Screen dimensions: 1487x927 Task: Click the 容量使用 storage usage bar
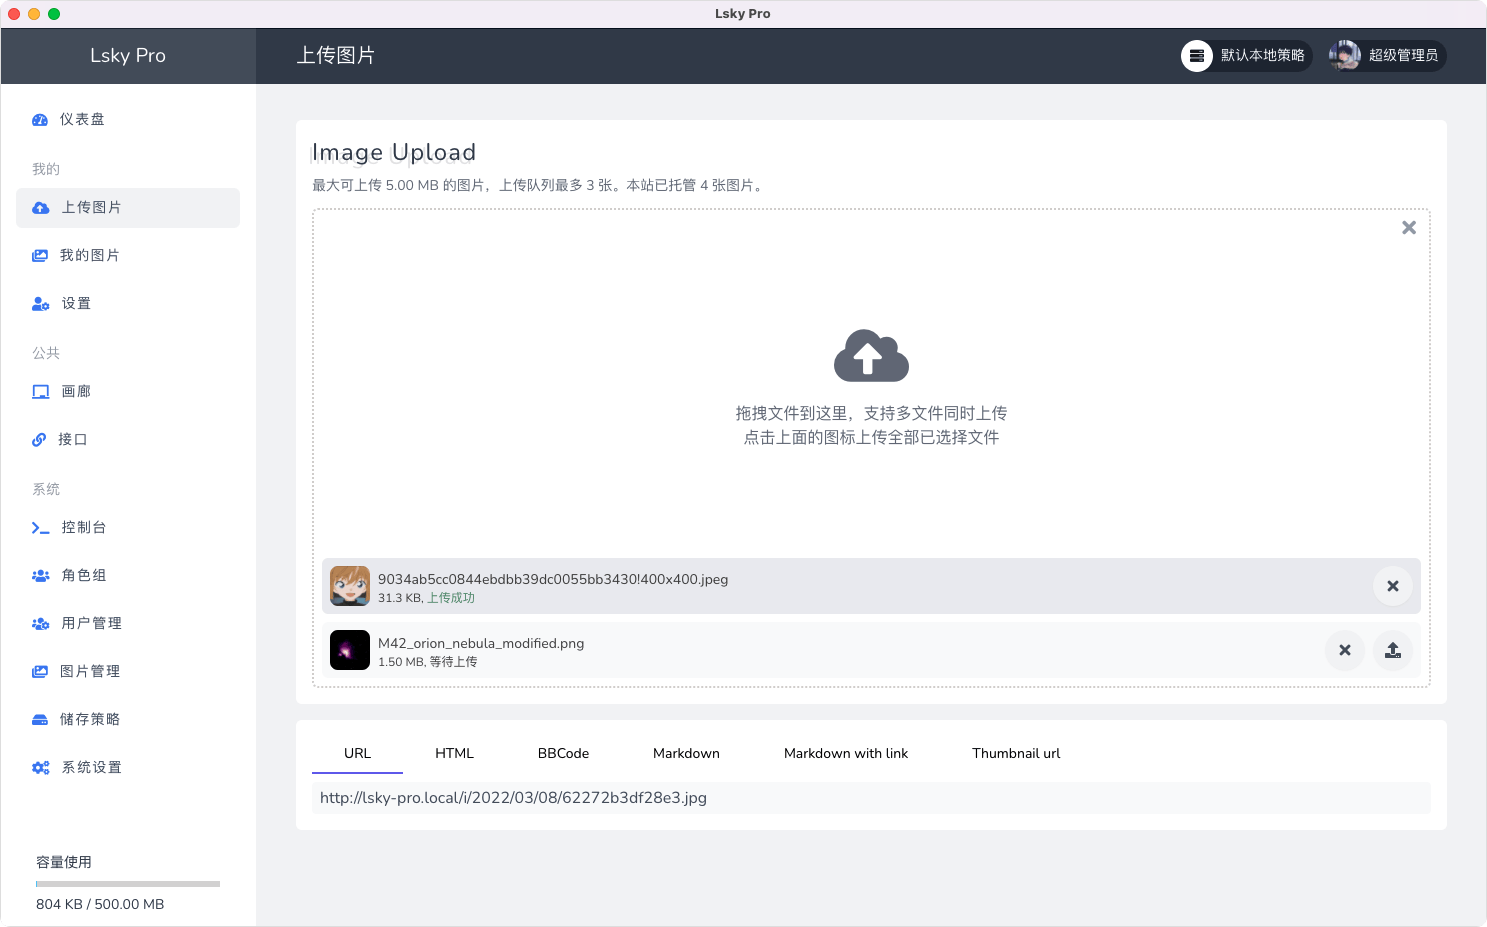pos(127,884)
